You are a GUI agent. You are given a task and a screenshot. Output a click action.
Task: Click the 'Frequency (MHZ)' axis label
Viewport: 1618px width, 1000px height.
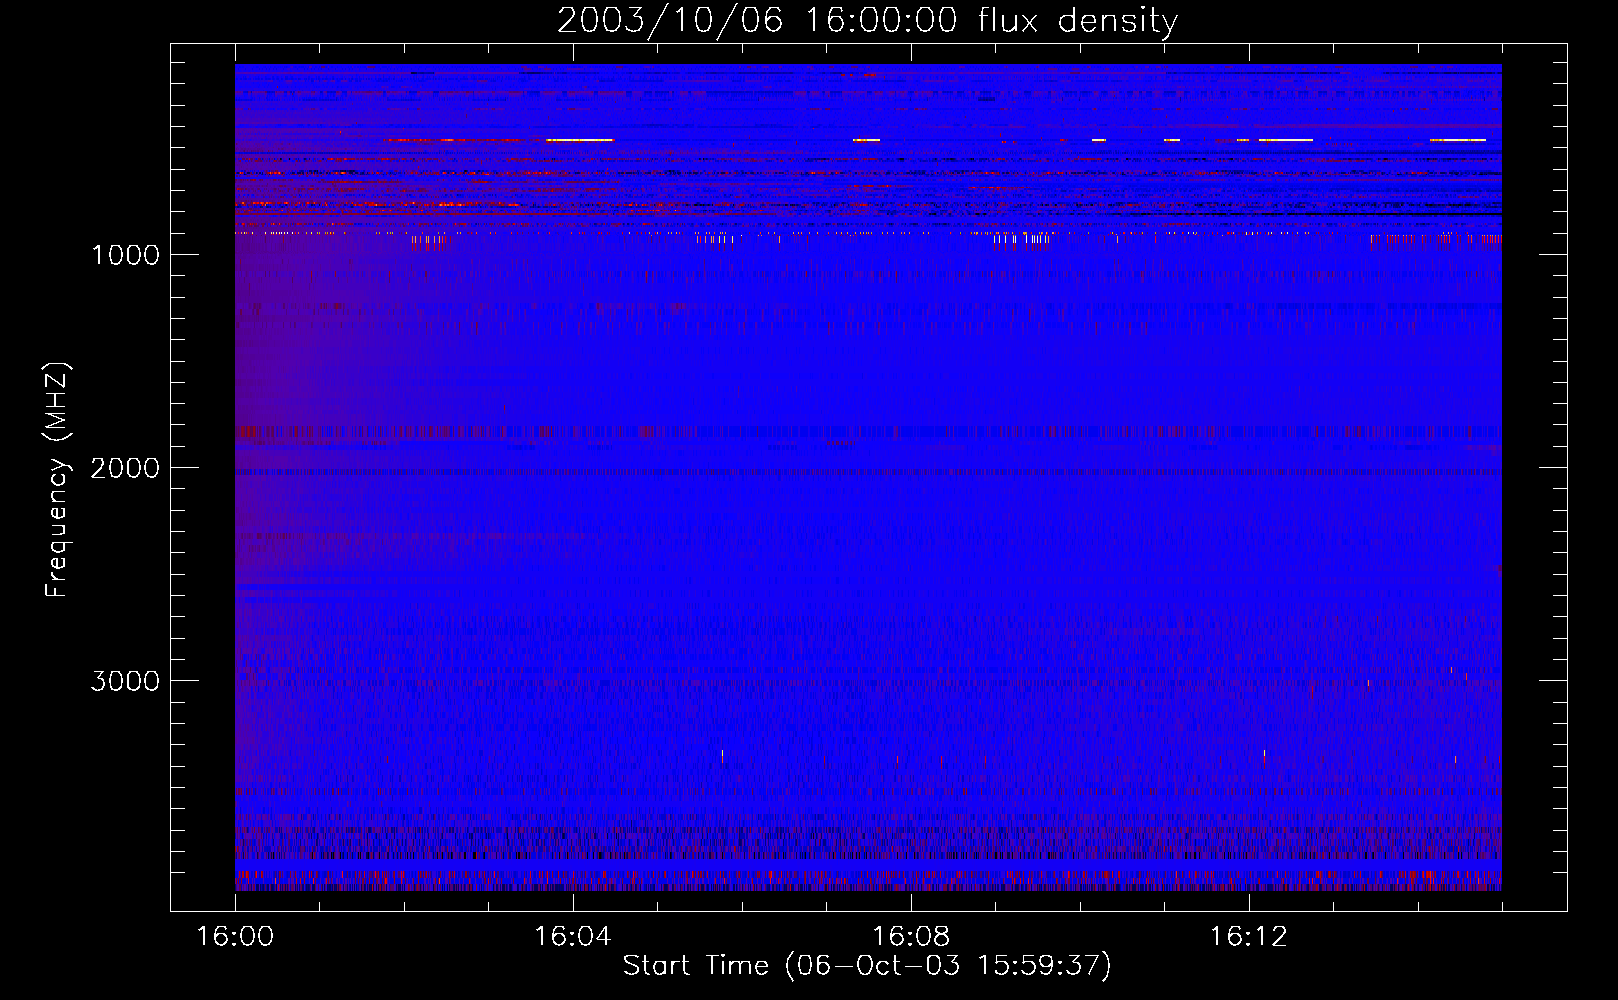point(58,480)
